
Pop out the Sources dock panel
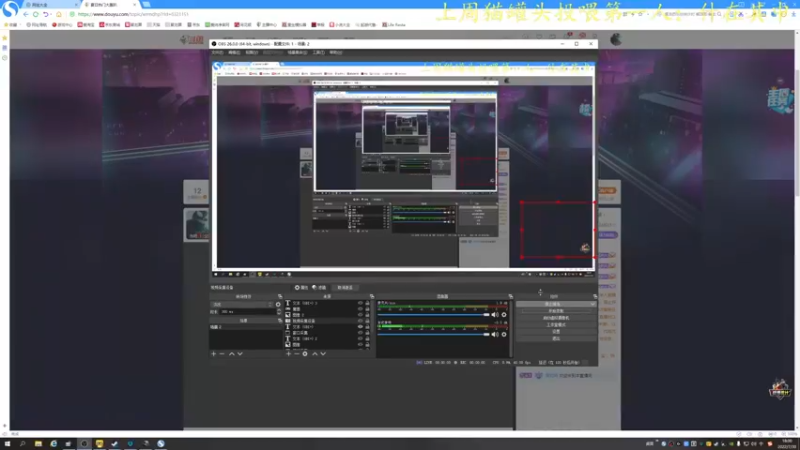372,296
